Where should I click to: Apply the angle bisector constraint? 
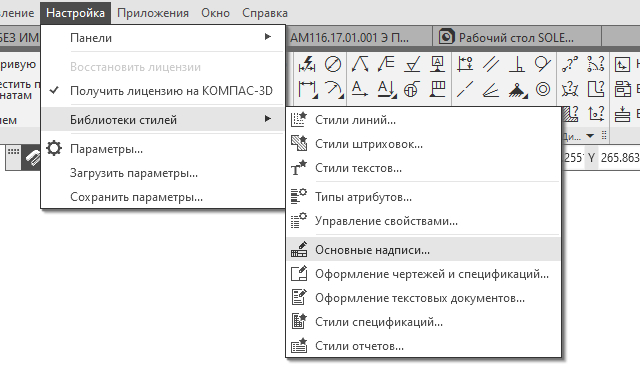(x=491, y=89)
